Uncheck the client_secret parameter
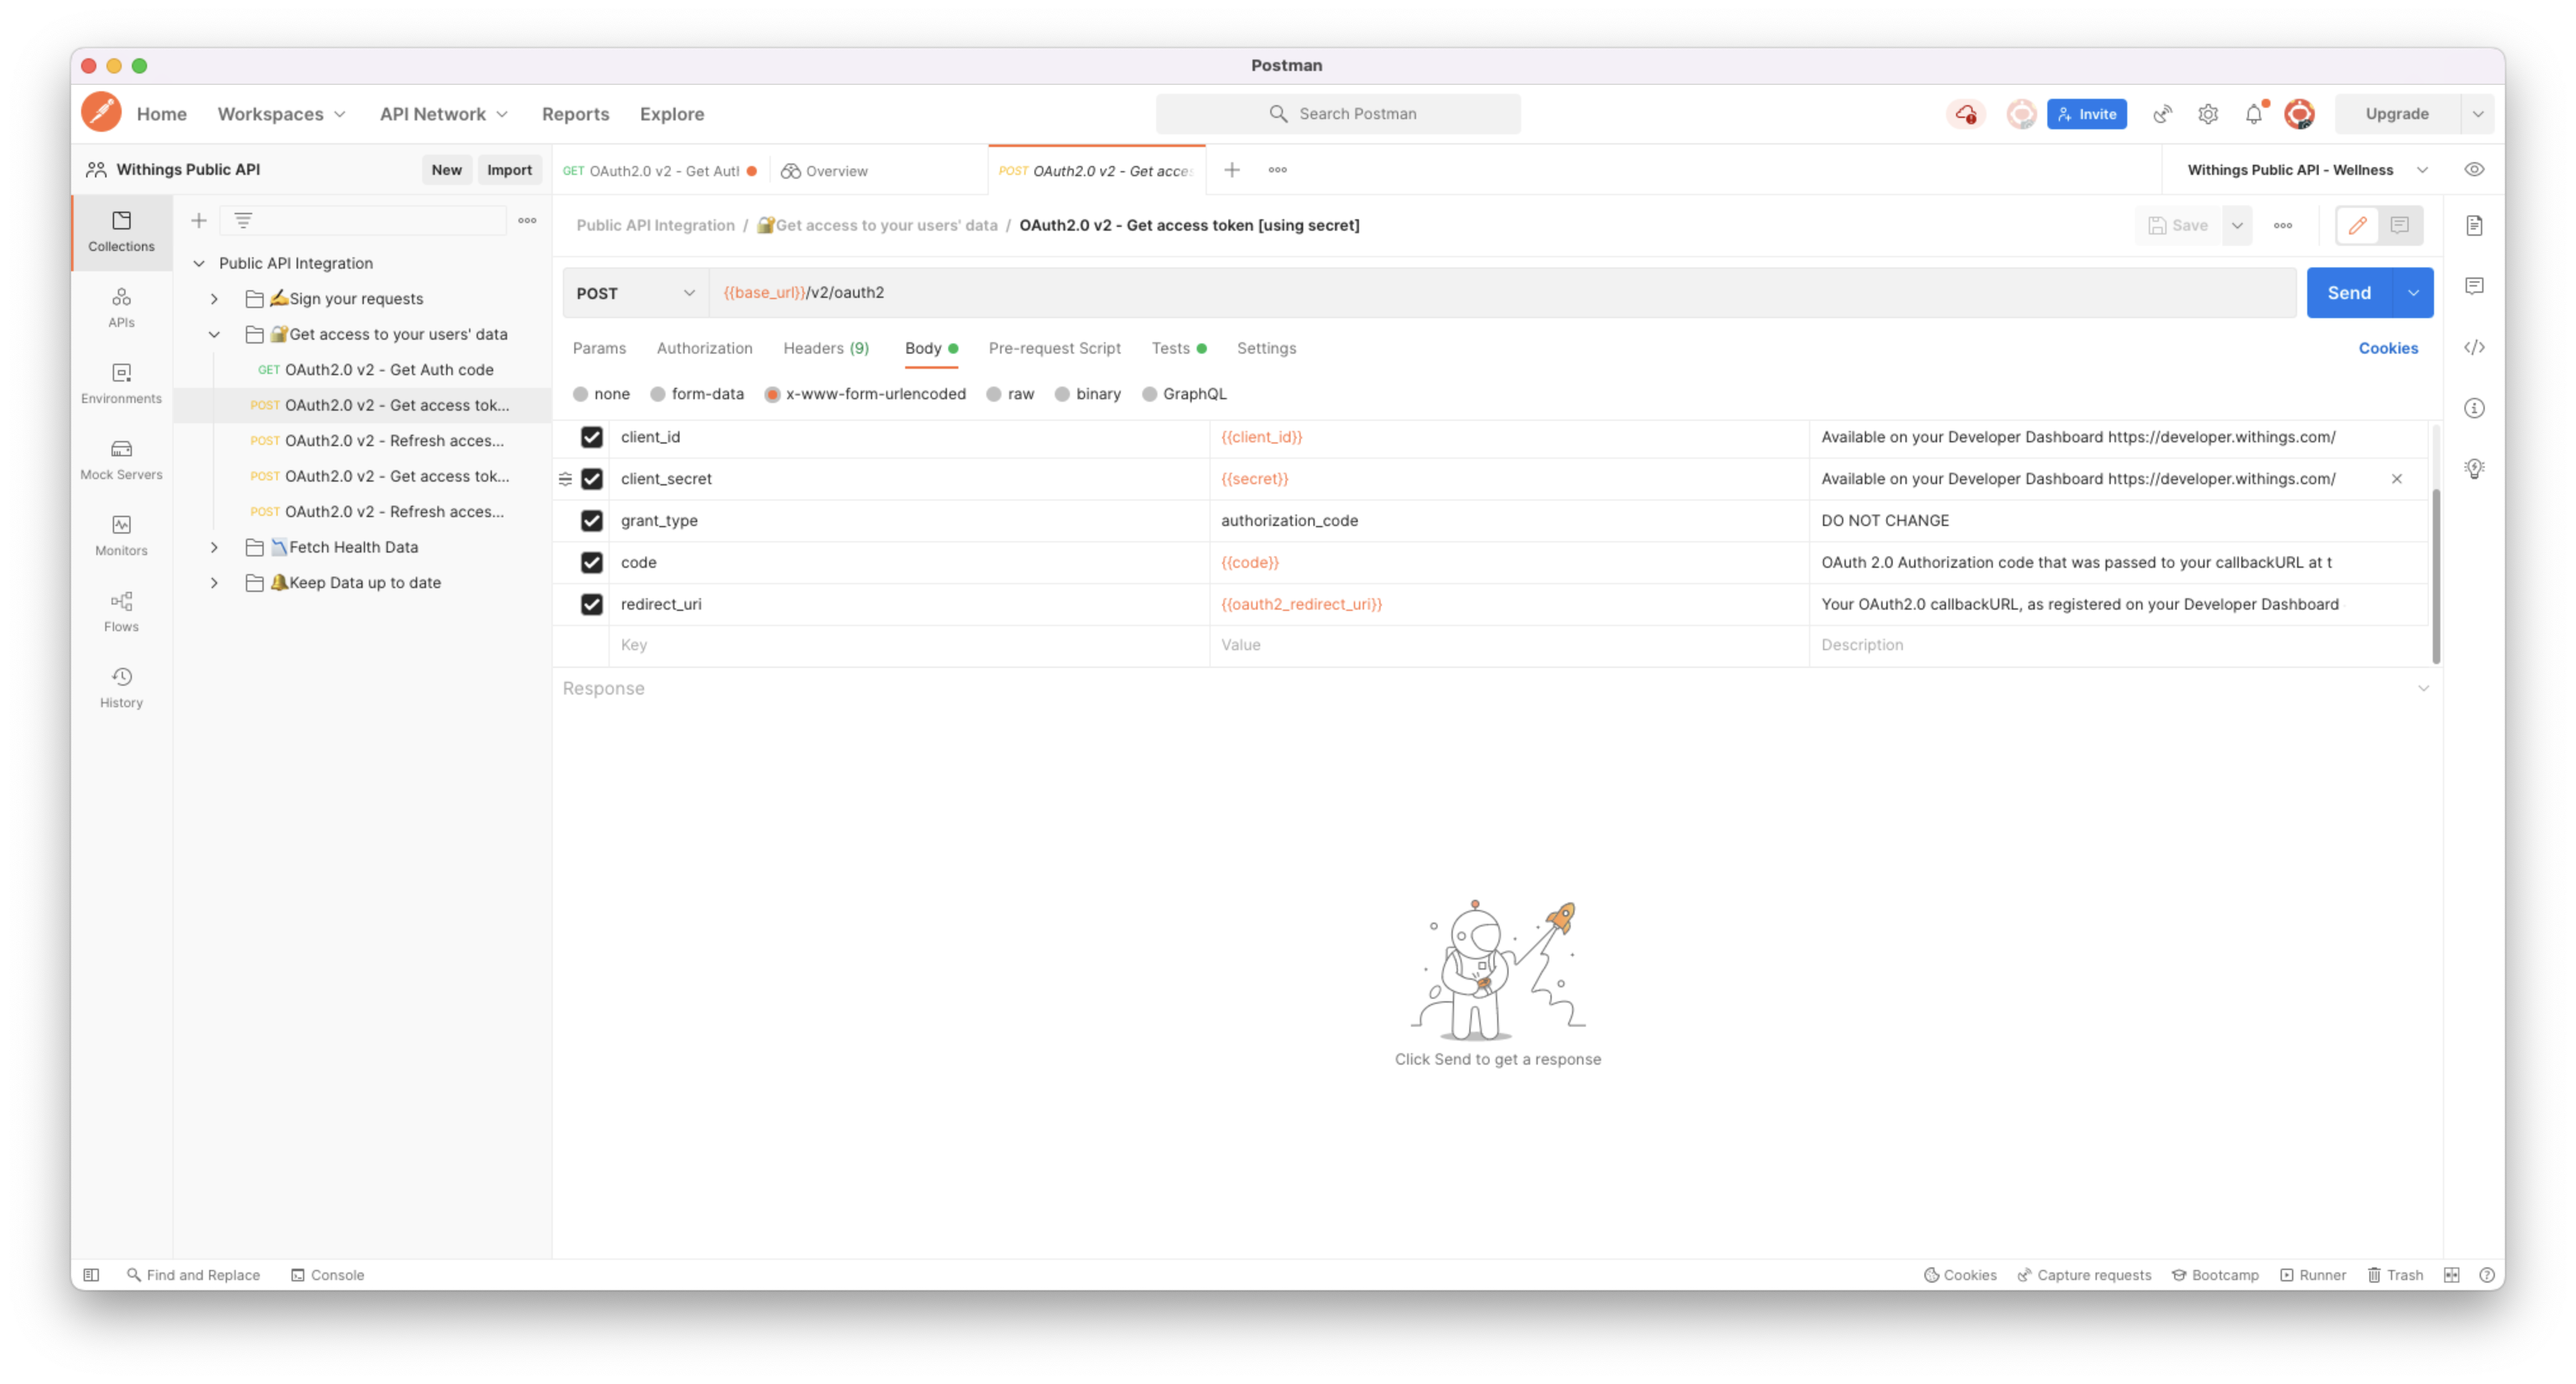 point(591,479)
